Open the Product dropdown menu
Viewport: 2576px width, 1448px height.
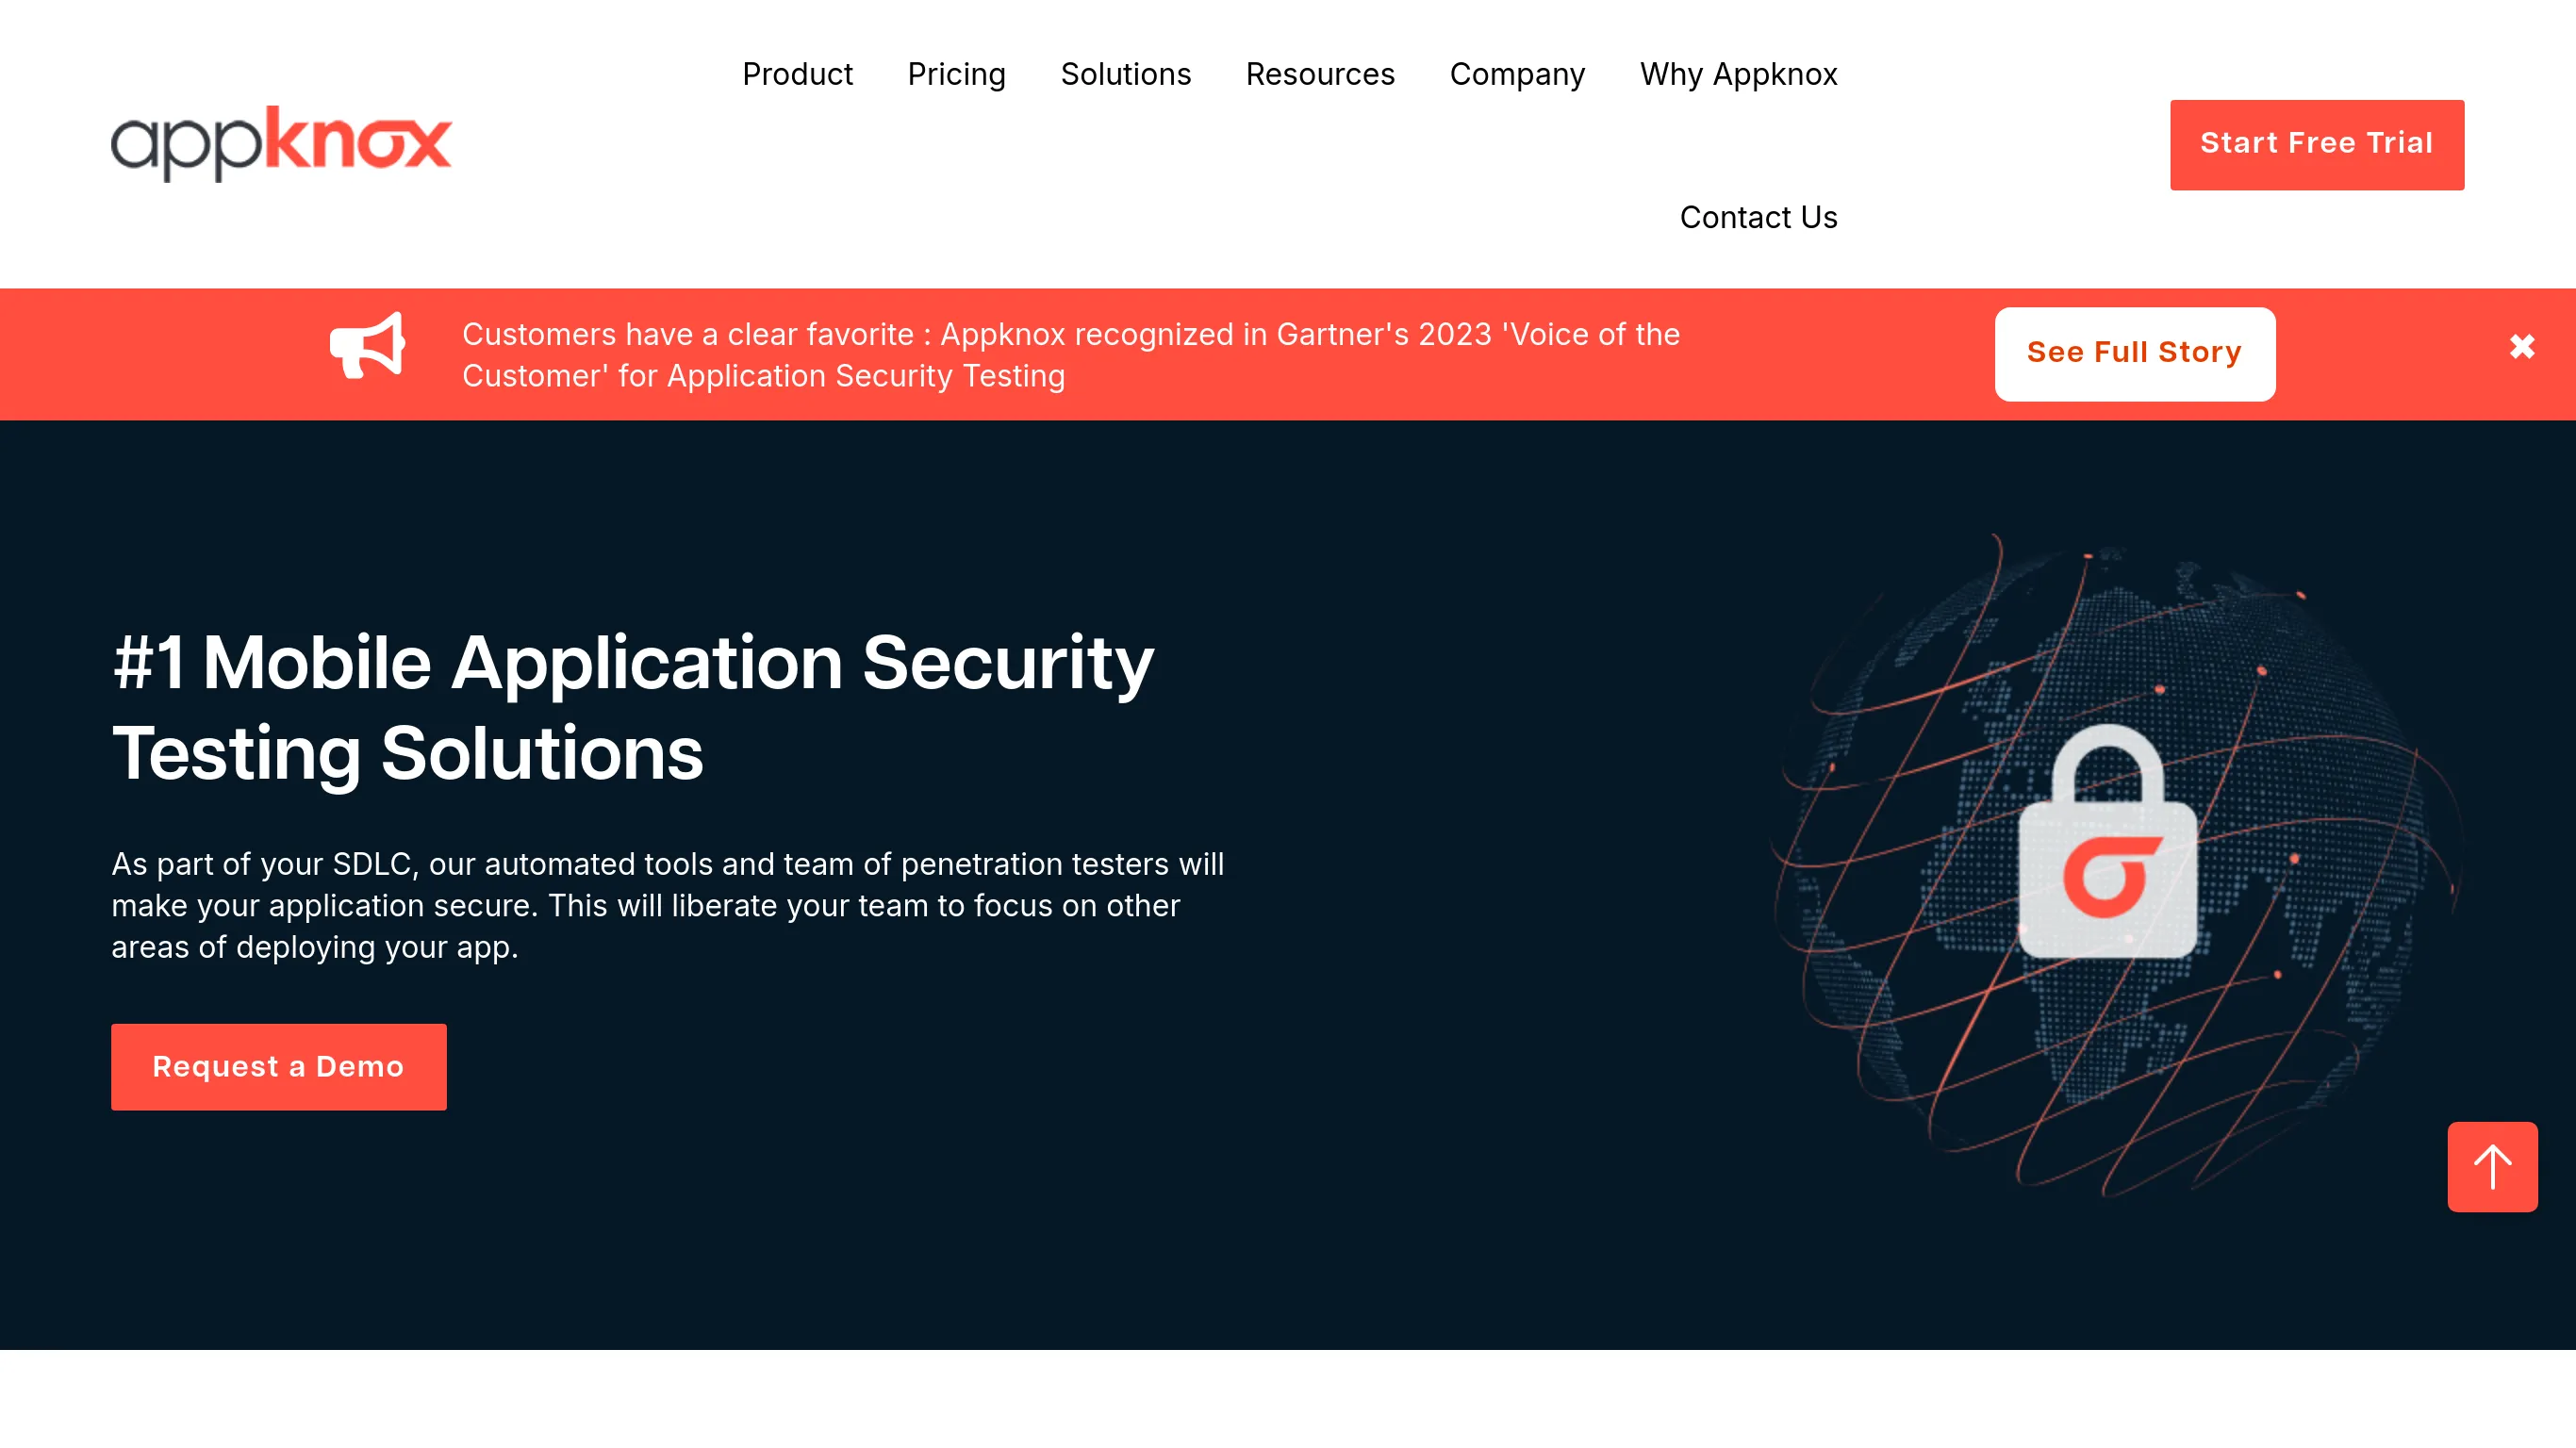(x=796, y=73)
